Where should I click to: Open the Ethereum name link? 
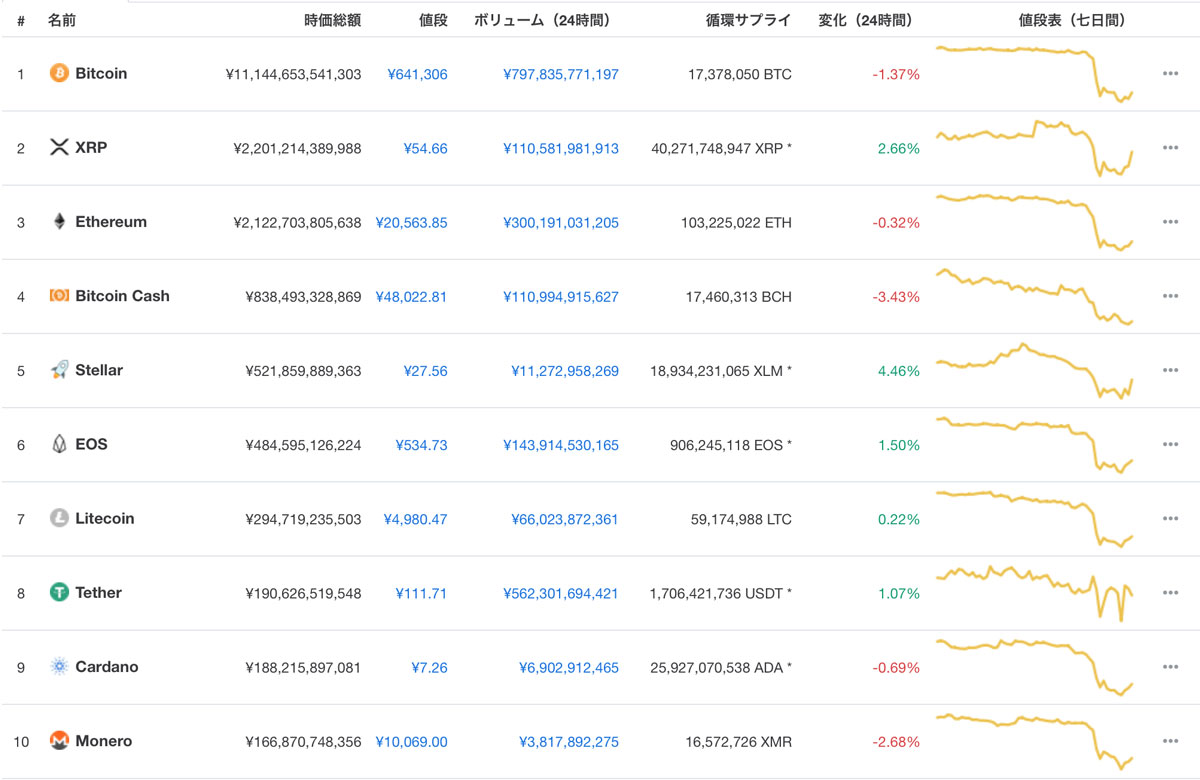(111, 222)
